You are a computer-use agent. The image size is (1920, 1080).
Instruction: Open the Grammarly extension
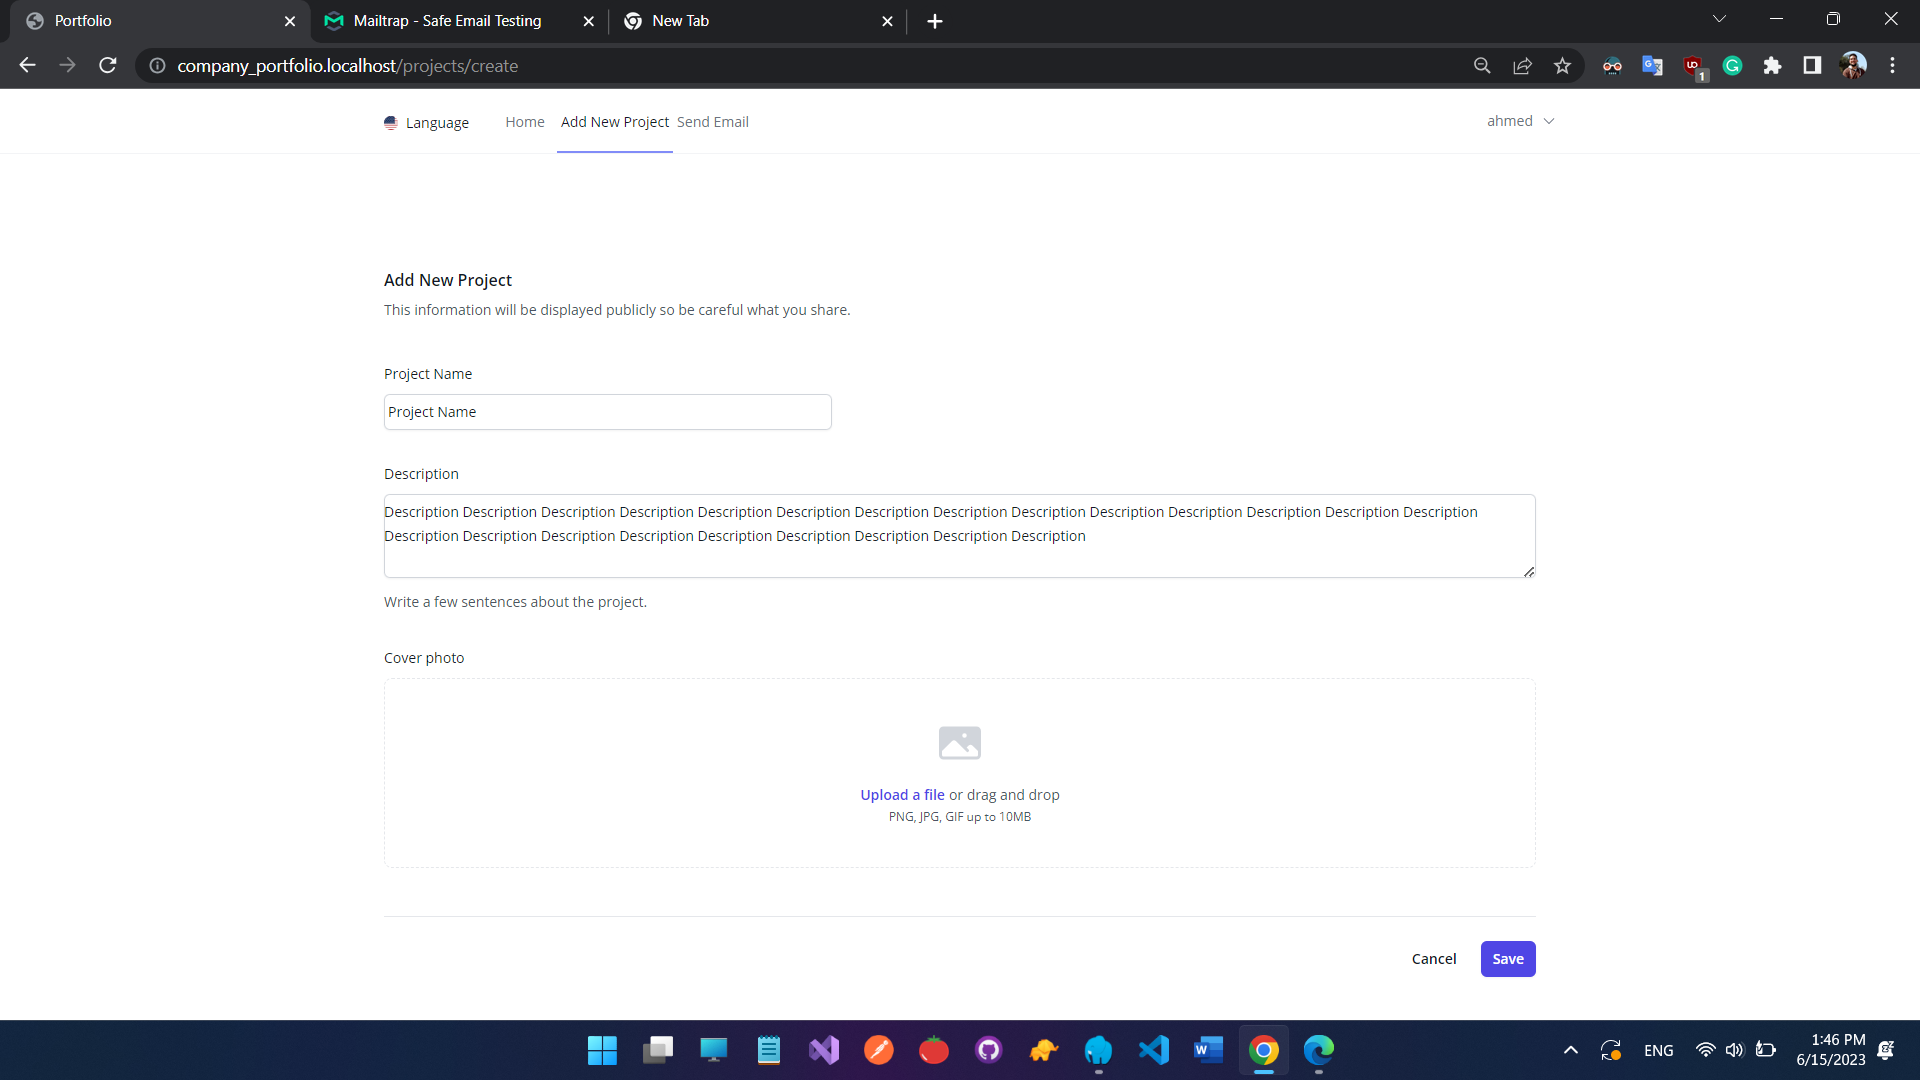point(1732,65)
